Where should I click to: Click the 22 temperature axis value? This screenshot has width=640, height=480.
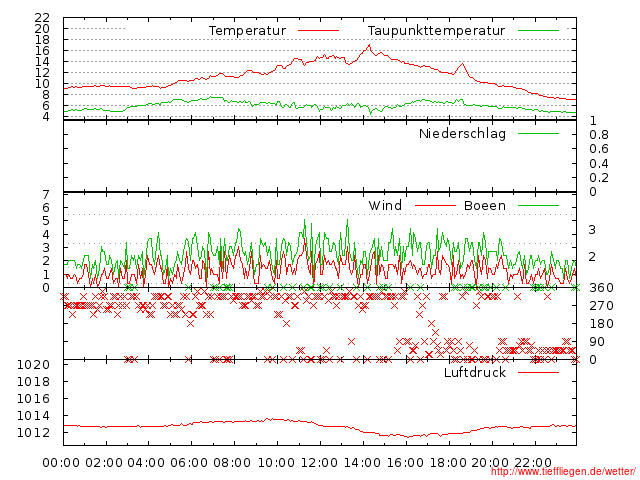tap(42, 18)
